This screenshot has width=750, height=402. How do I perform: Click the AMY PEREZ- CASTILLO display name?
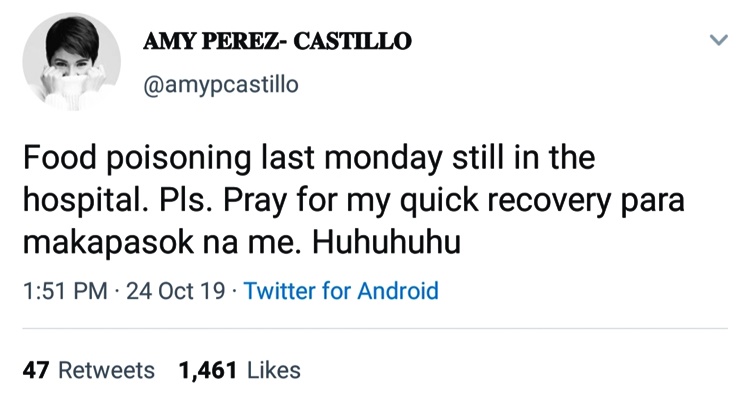pos(277,41)
